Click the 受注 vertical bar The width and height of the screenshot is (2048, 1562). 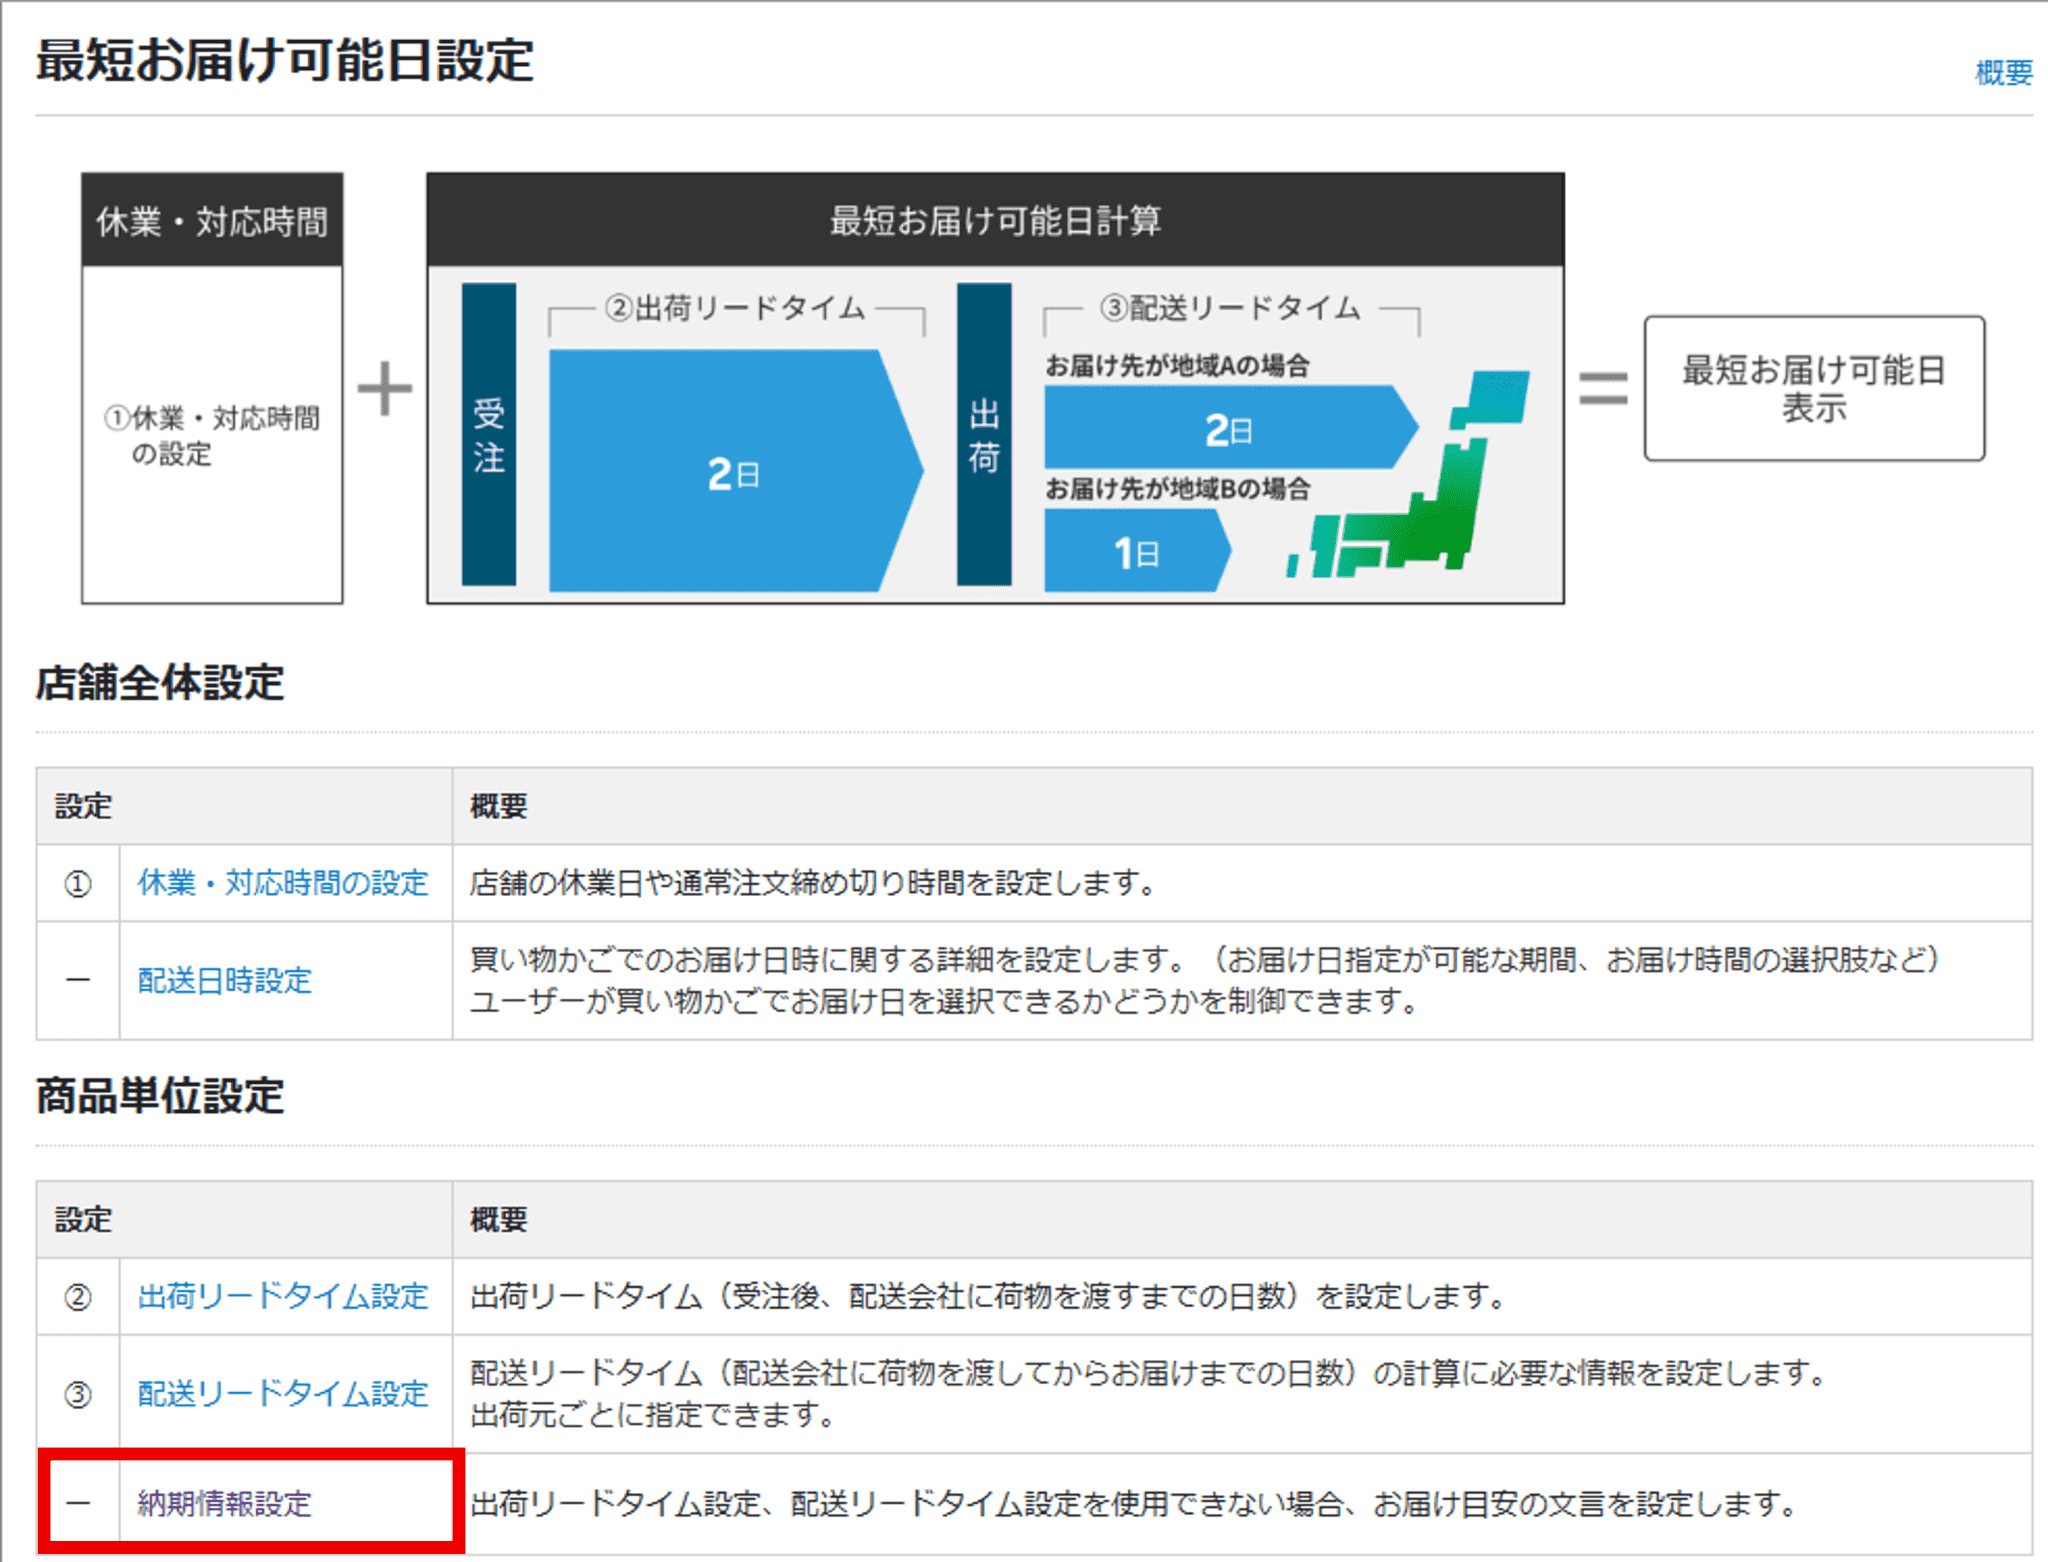click(489, 435)
